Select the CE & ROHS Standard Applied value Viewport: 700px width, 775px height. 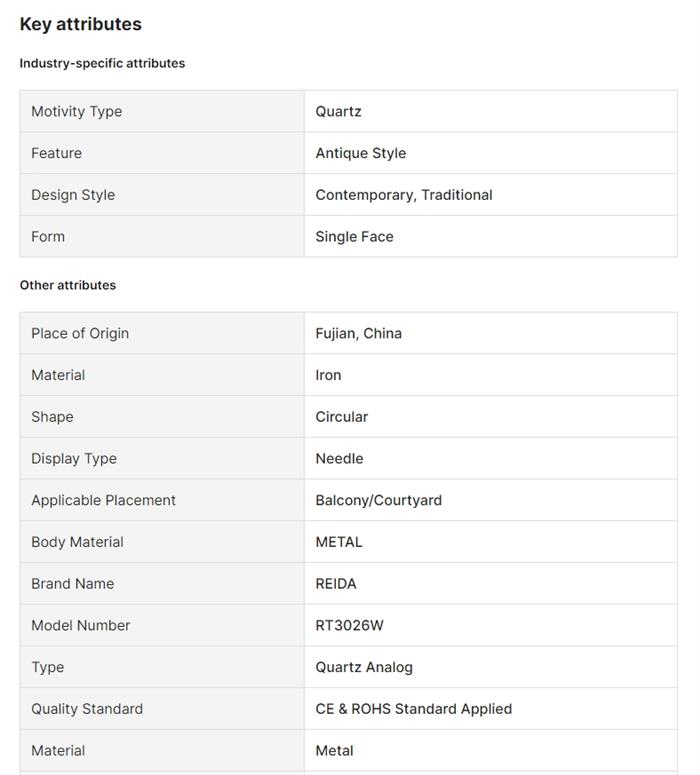(x=414, y=709)
